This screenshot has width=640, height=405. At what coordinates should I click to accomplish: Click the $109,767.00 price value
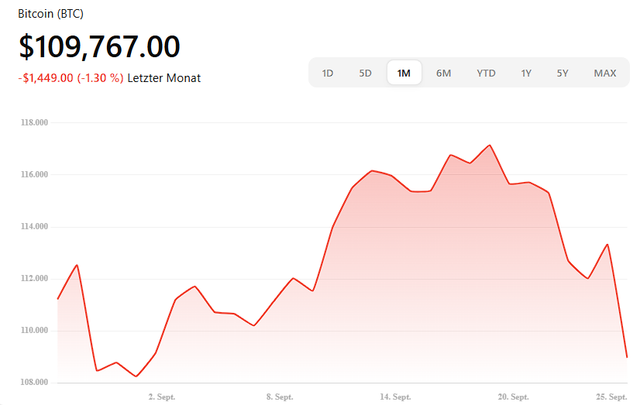click(x=99, y=47)
